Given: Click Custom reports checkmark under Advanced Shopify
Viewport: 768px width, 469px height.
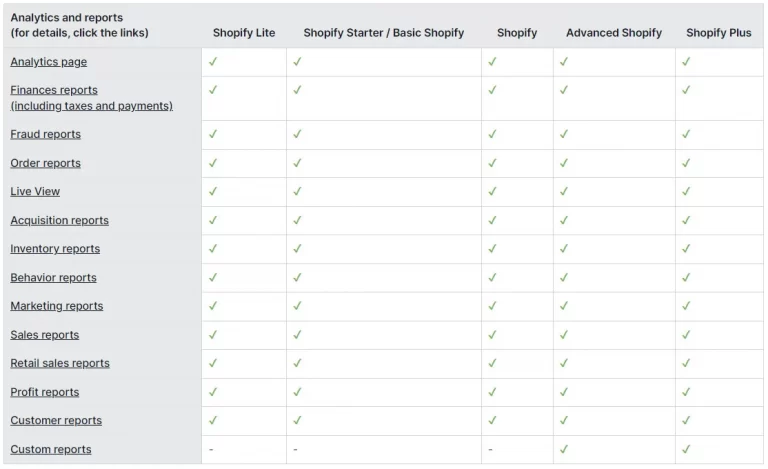Looking at the screenshot, I should 564,449.
